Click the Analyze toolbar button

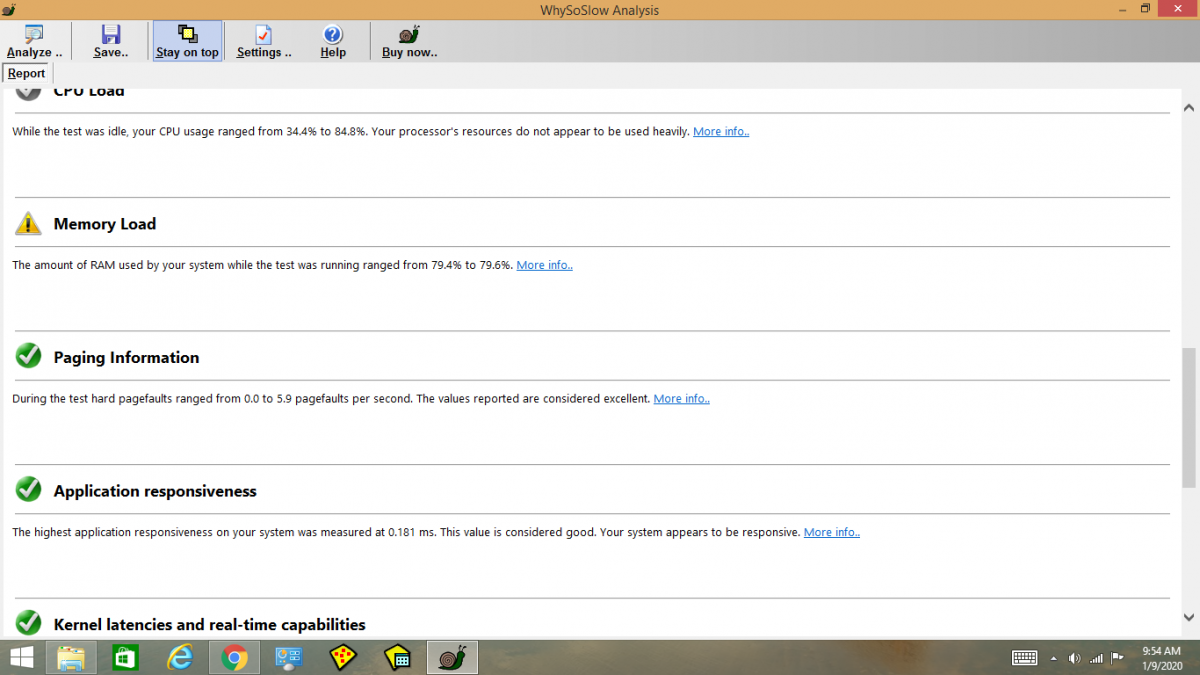35,42
